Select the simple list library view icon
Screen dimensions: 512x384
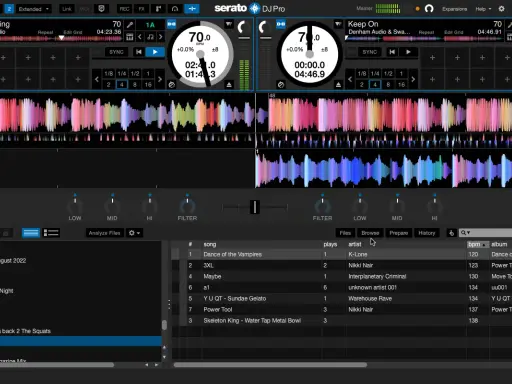31,233
